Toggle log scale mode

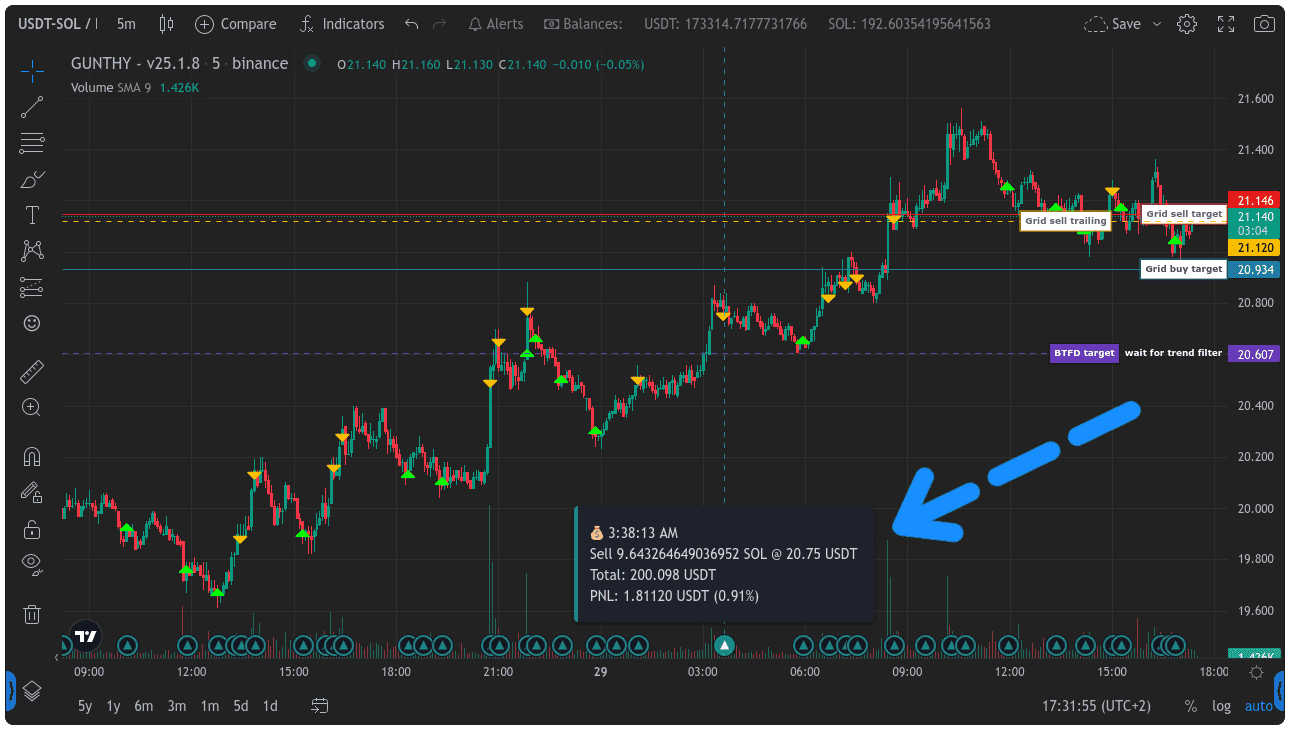[1221, 706]
